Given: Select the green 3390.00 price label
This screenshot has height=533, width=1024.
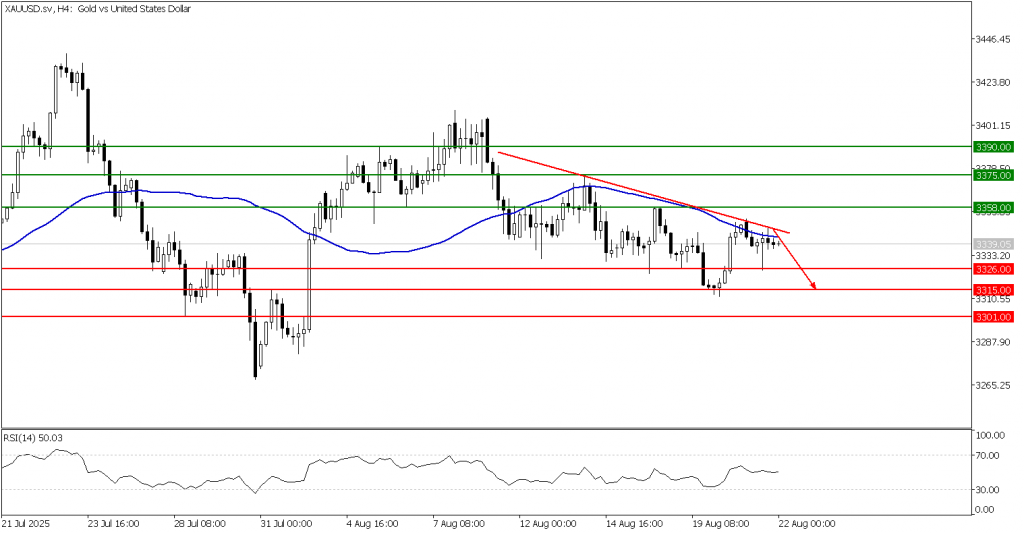Looking at the screenshot, I should pyautogui.click(x=994, y=147).
